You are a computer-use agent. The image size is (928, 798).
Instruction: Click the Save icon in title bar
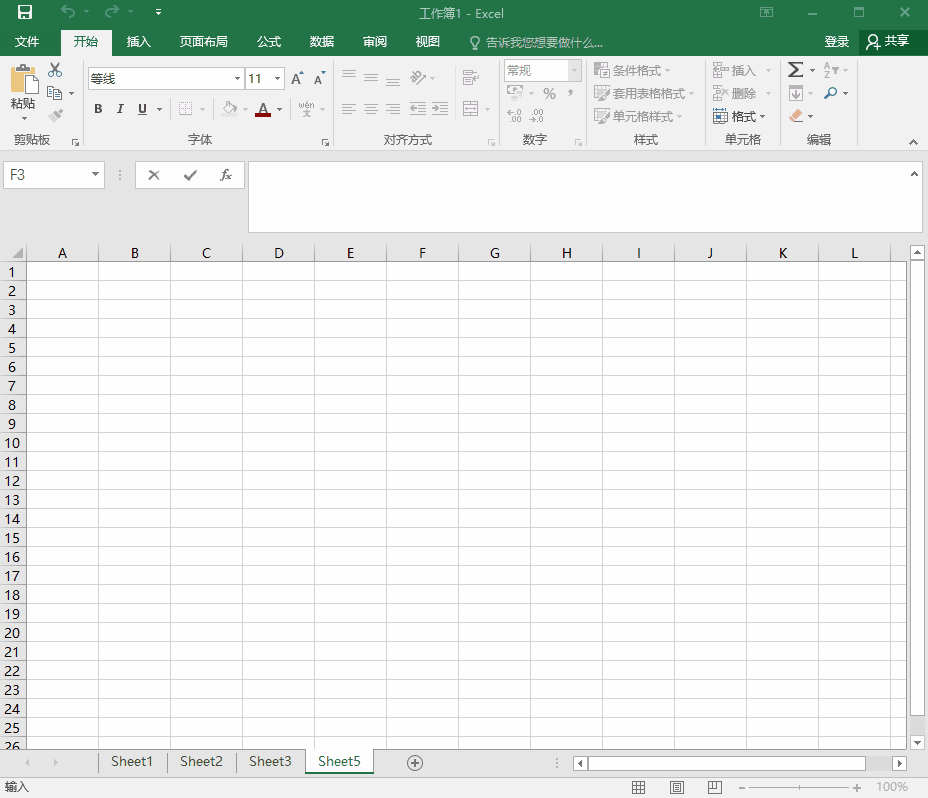[x=25, y=12]
